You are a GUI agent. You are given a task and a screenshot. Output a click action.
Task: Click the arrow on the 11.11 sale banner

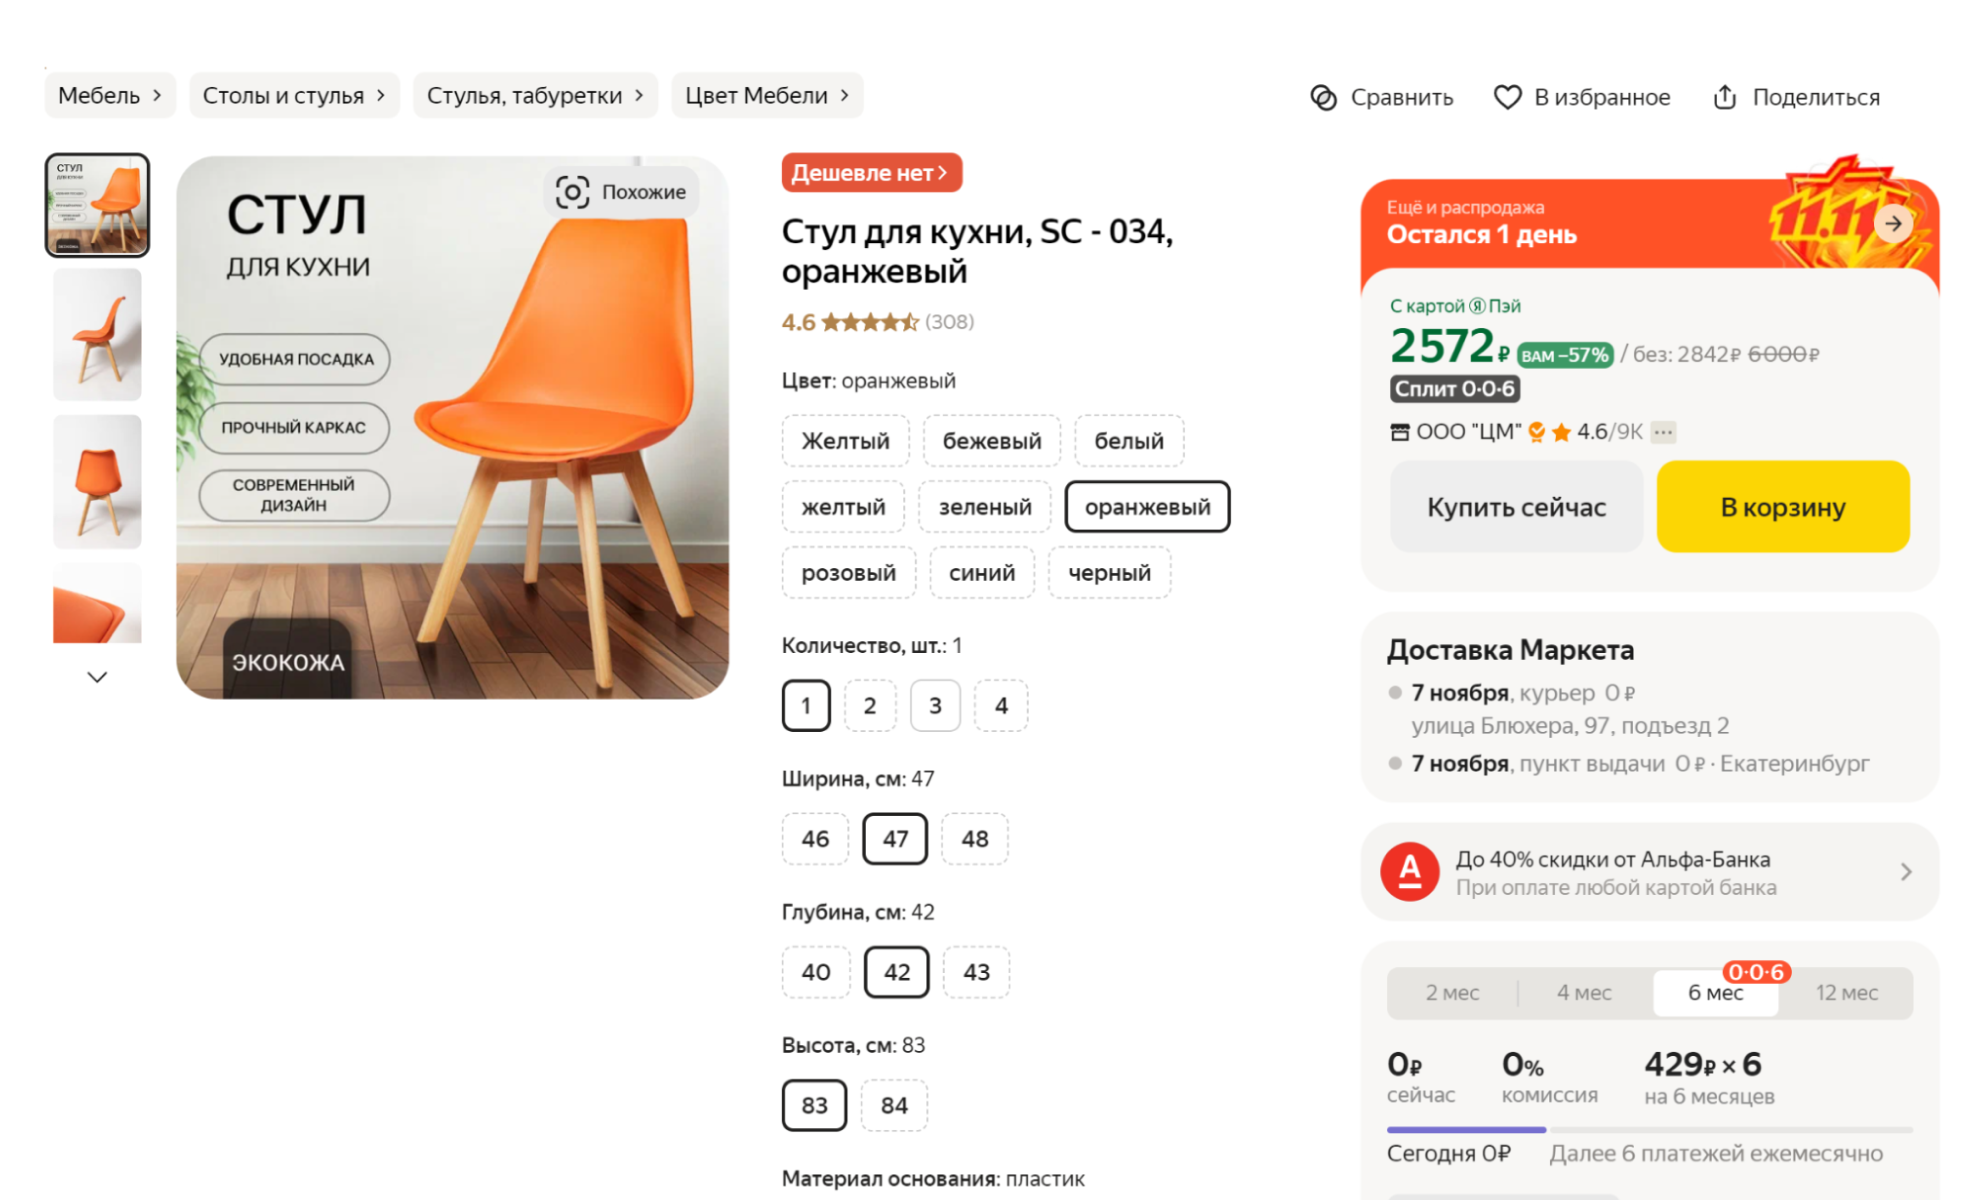(1894, 224)
